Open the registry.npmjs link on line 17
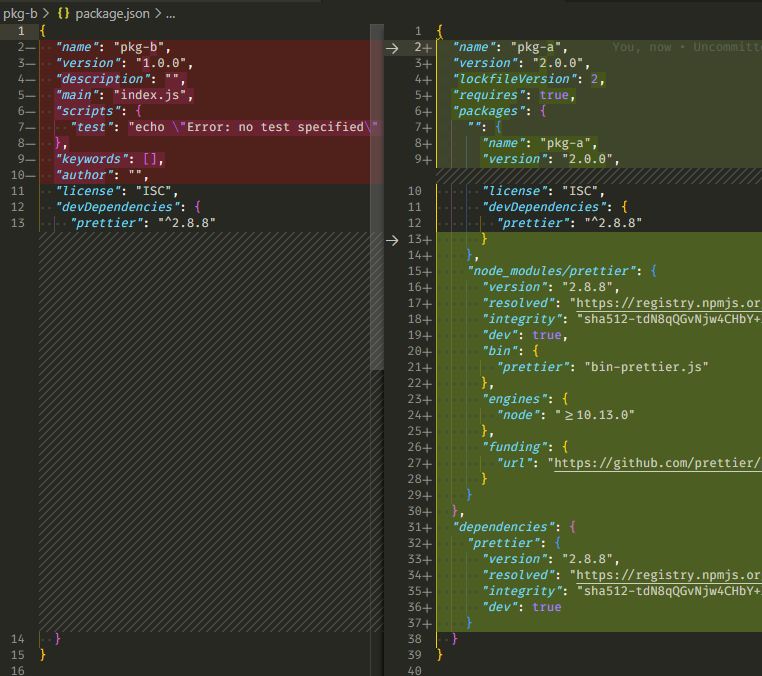Viewport: 762px width, 676px height. pyautogui.click(x=669, y=303)
